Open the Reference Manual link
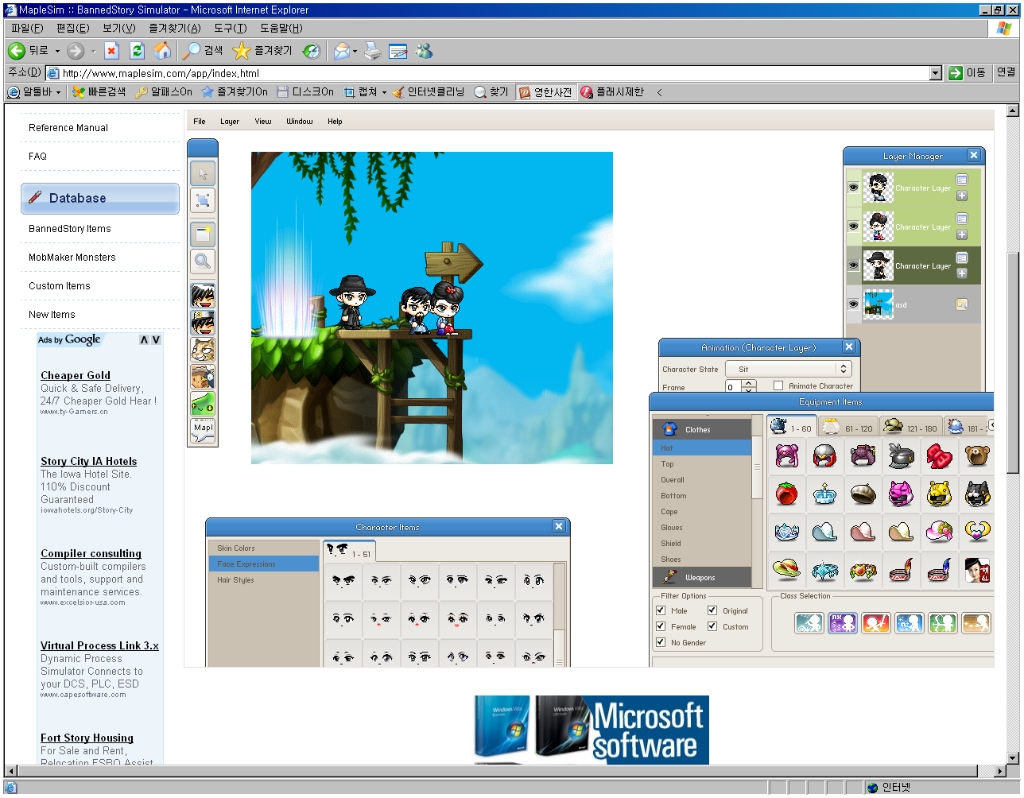 click(x=68, y=128)
